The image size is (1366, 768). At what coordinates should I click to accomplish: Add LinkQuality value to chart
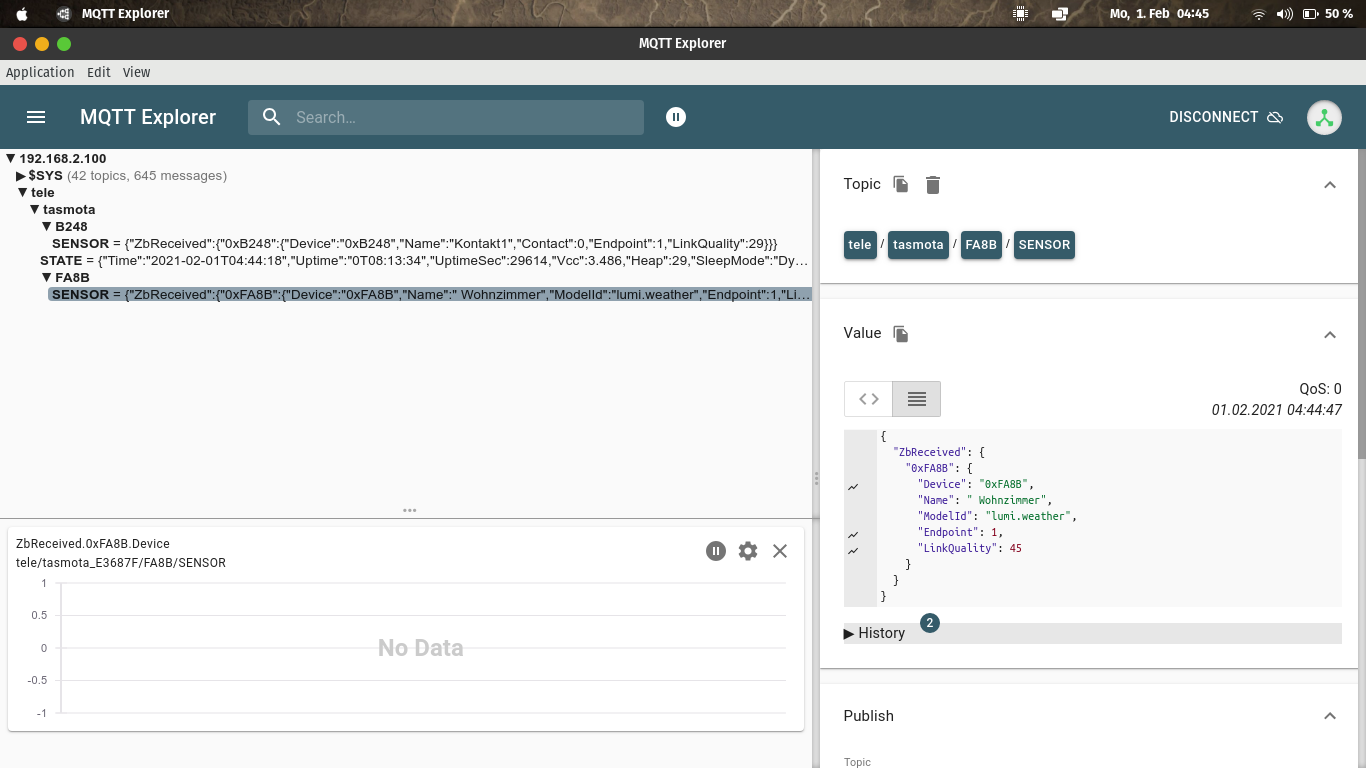(x=853, y=551)
